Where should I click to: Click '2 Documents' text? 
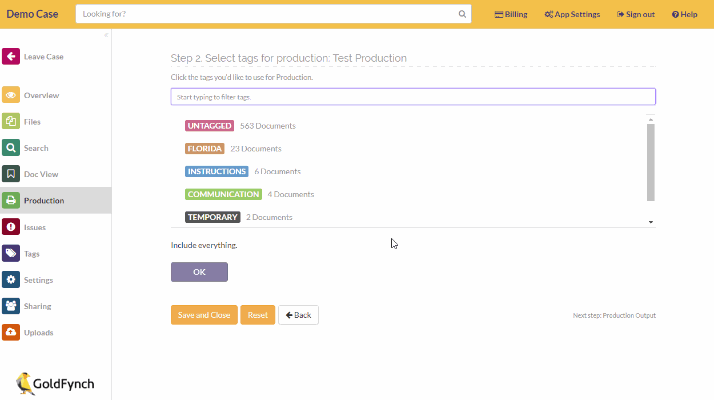click(269, 217)
